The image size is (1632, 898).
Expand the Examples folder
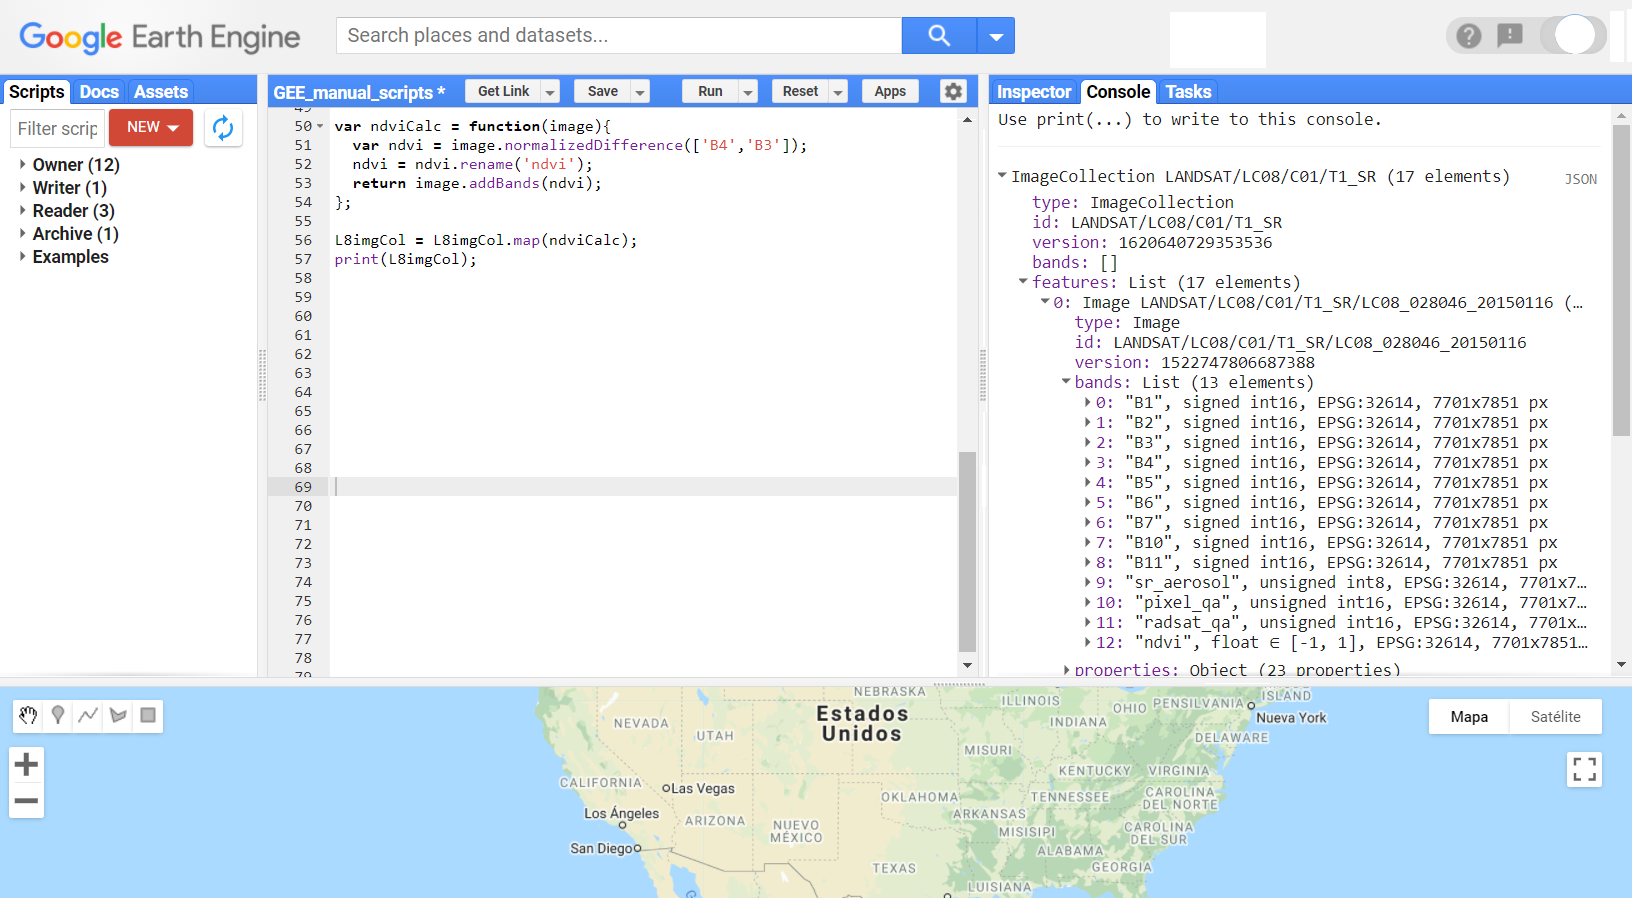[22, 256]
